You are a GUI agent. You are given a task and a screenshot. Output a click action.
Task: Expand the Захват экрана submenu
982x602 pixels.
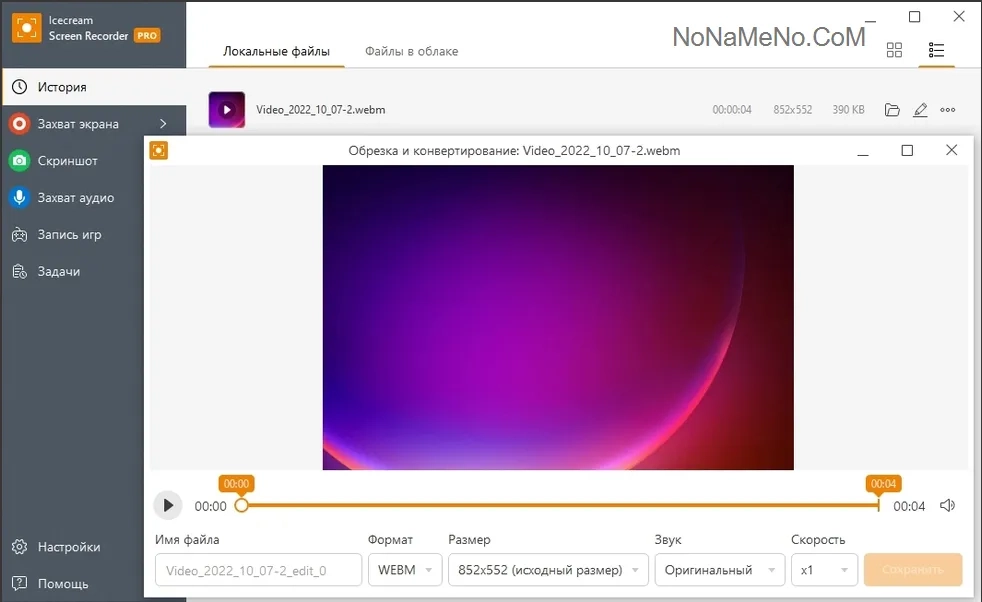[x=163, y=124]
